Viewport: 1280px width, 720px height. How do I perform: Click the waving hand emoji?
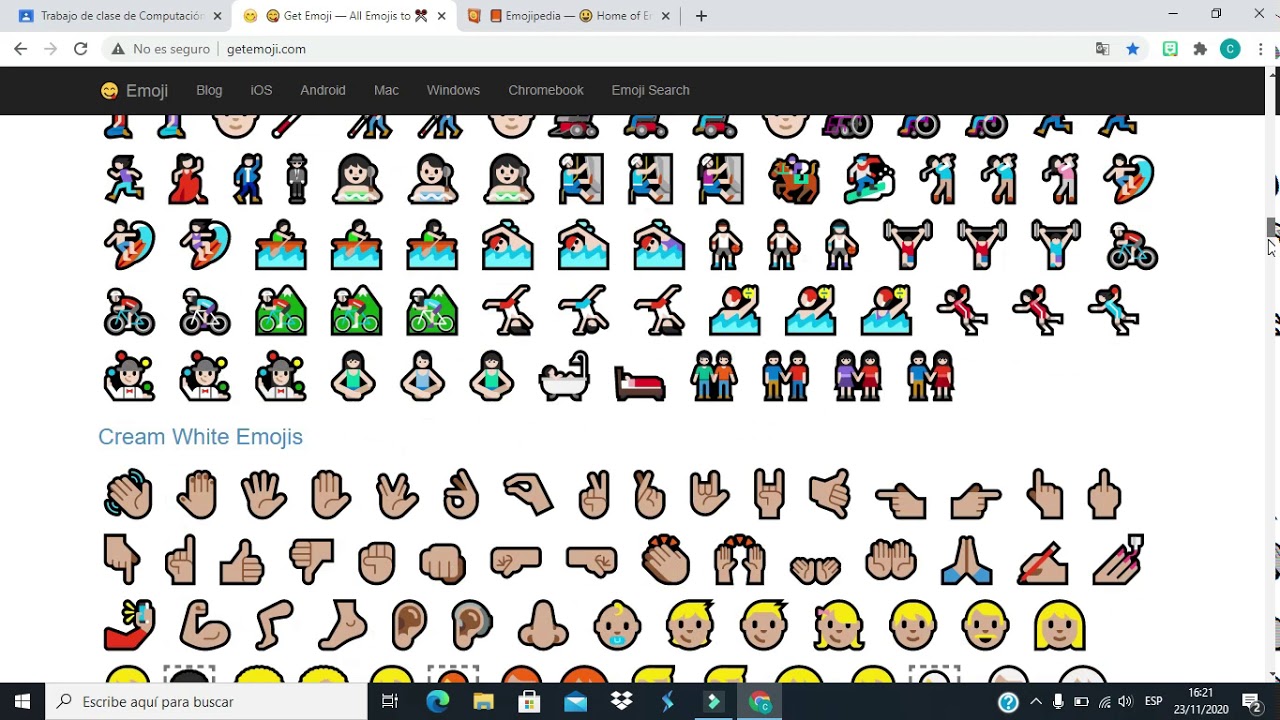point(129,494)
